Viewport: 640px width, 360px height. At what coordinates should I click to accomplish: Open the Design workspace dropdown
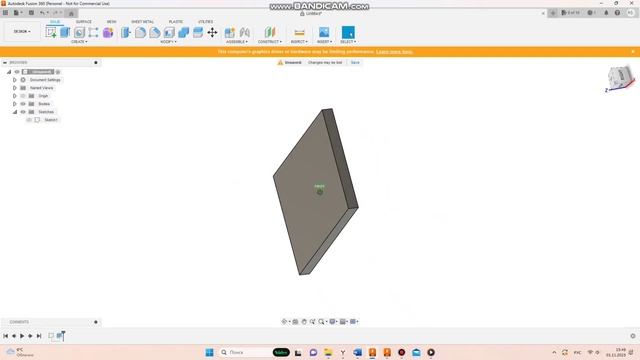click(x=22, y=31)
